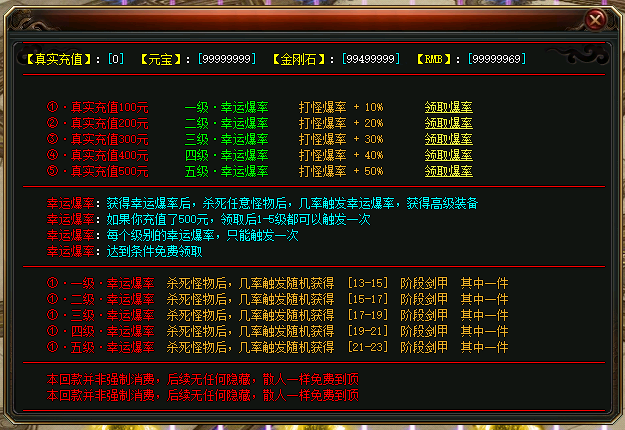This screenshot has height=430, width=625.
Task: Click the [19-21] stage range
Action: click(368, 331)
